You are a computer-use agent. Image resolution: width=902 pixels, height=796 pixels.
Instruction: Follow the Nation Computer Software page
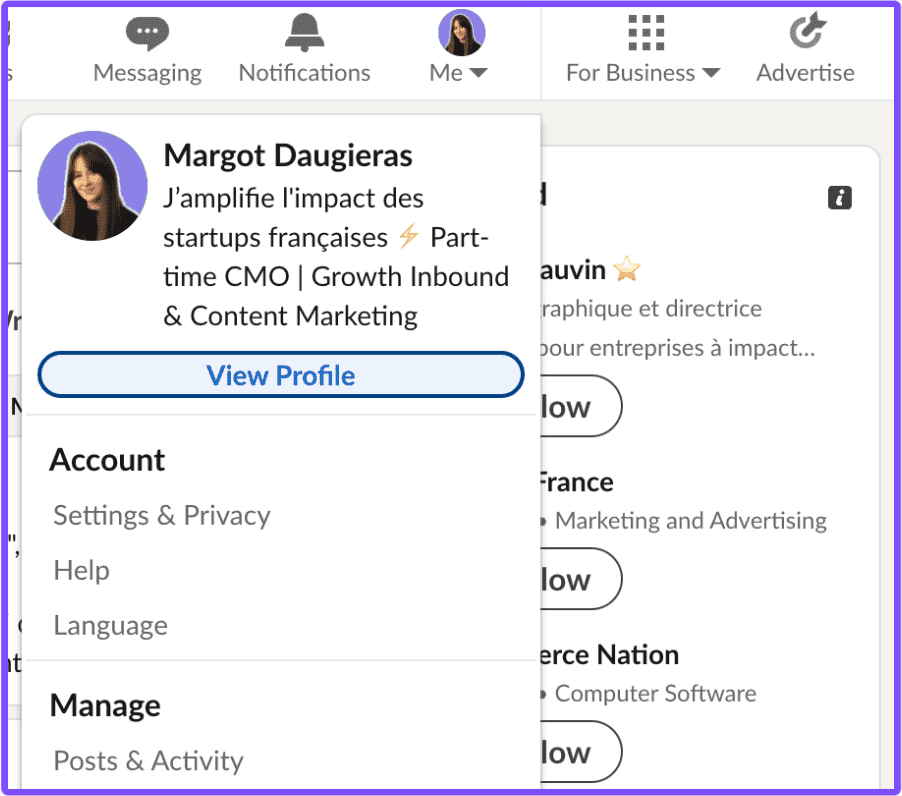tap(580, 751)
